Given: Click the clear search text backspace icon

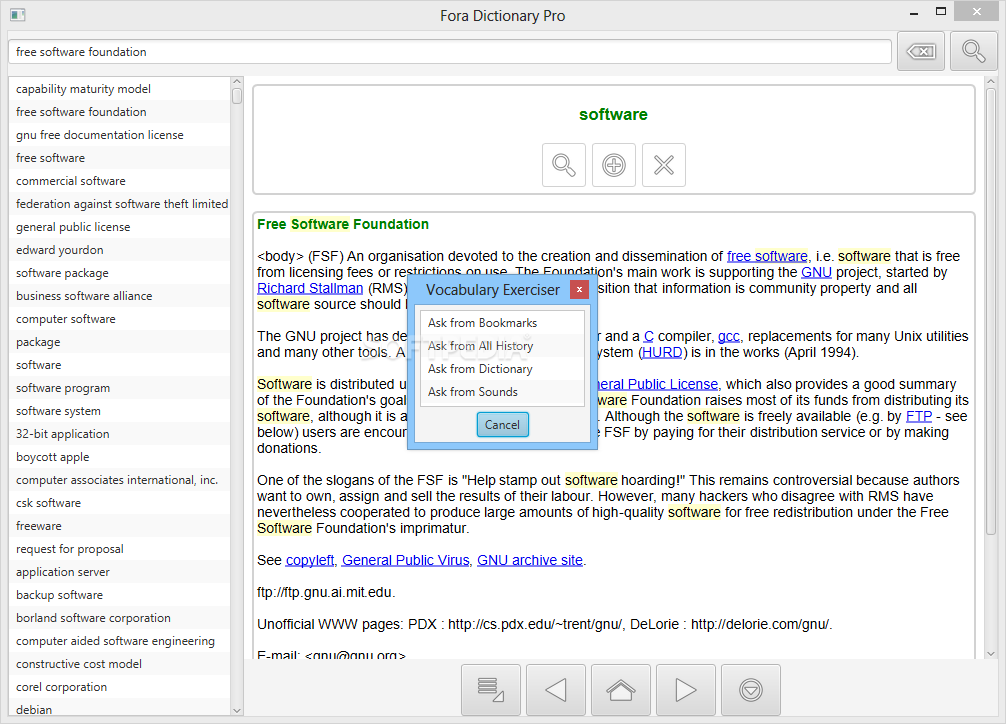Looking at the screenshot, I should 921,51.
